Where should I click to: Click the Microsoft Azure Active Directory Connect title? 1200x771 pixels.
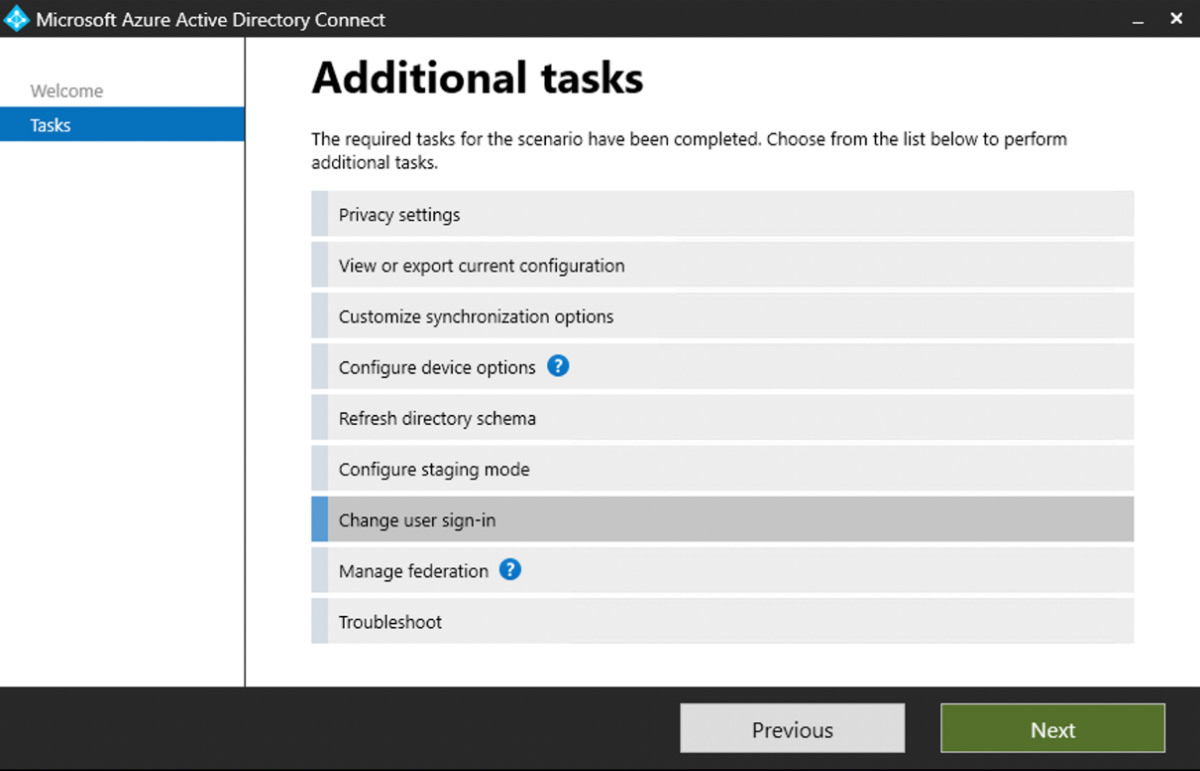click(x=210, y=20)
